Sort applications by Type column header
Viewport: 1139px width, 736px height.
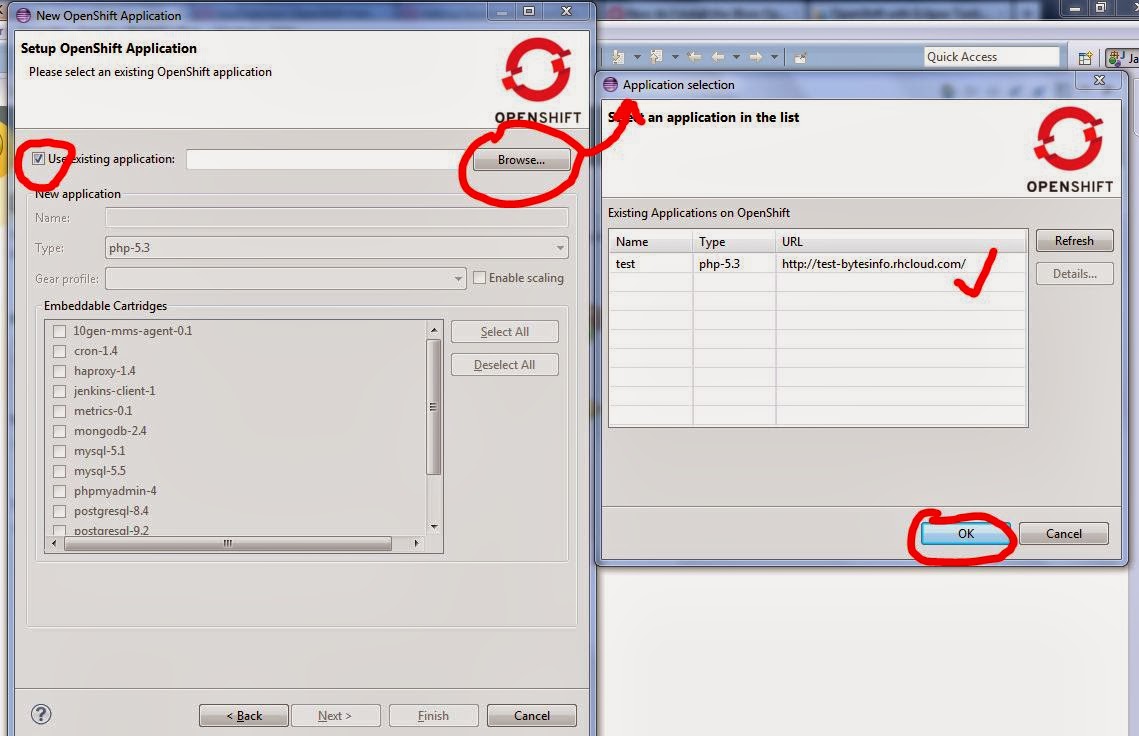734,241
